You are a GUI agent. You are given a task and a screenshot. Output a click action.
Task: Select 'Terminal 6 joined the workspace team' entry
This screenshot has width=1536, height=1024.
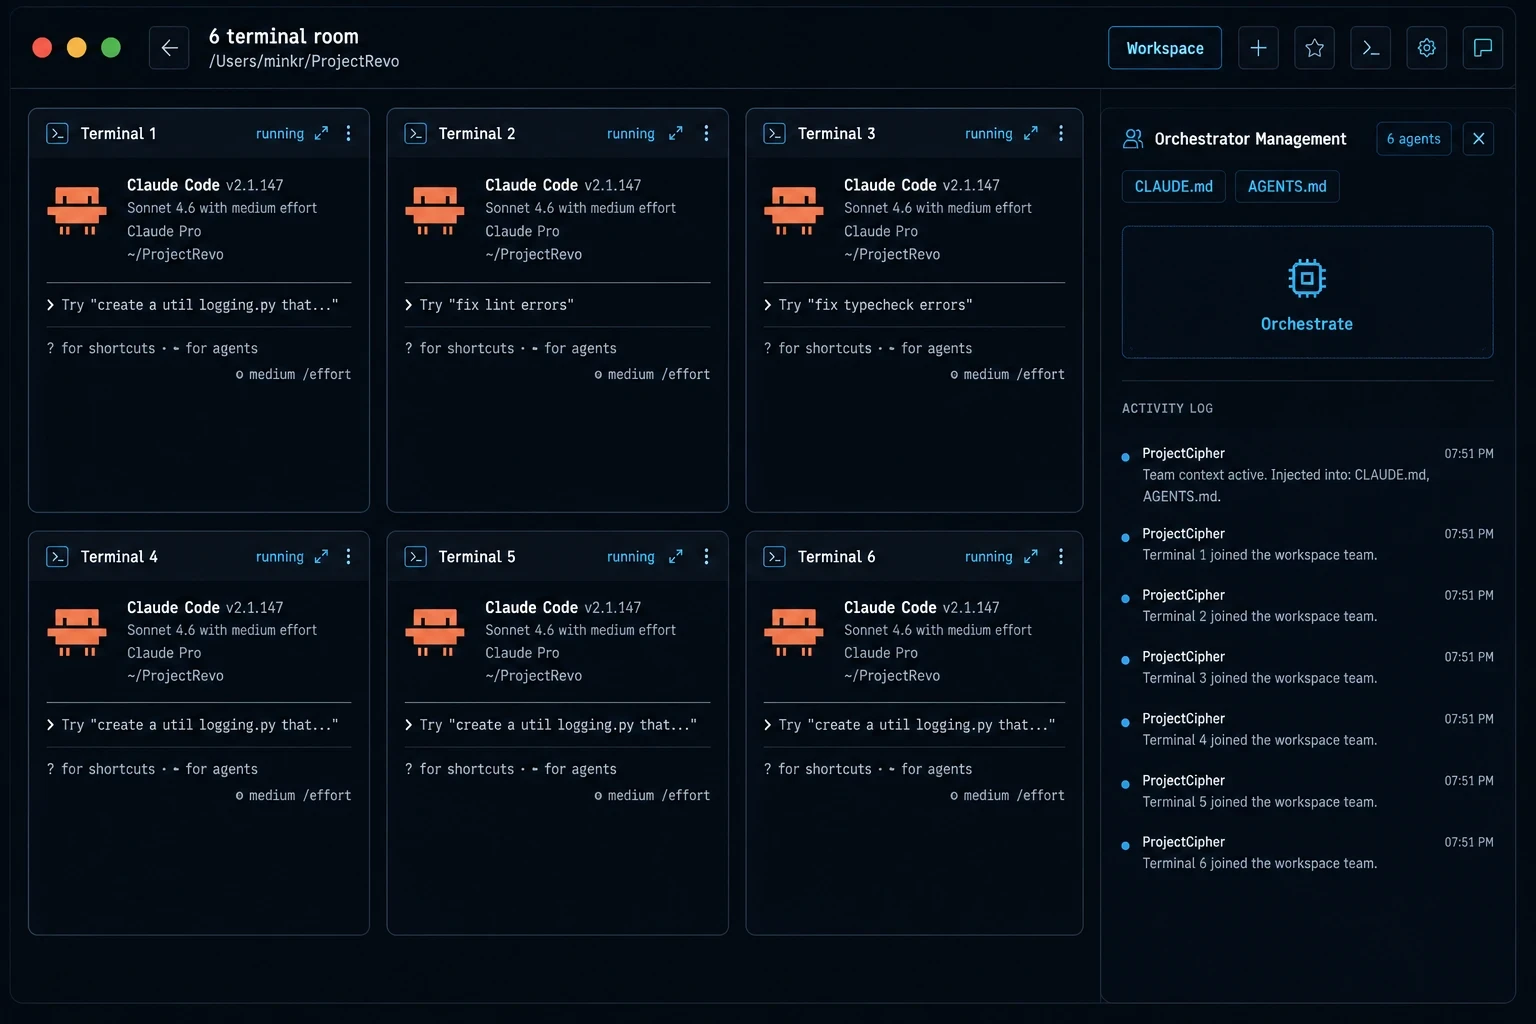pos(1307,852)
